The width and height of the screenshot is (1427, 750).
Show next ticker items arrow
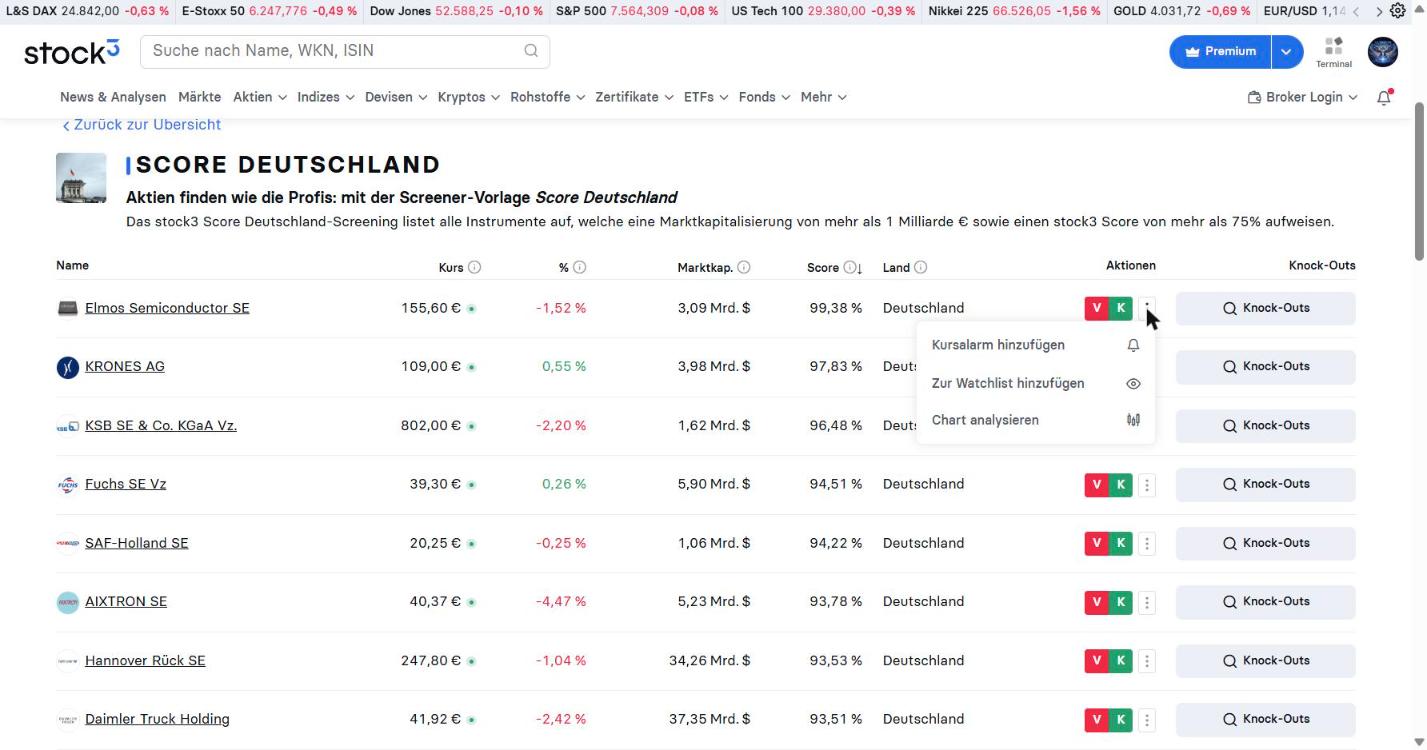click(x=1379, y=11)
